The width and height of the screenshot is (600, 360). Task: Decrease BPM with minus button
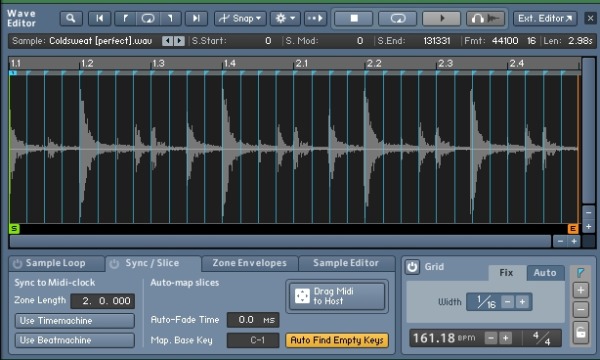(x=491, y=338)
